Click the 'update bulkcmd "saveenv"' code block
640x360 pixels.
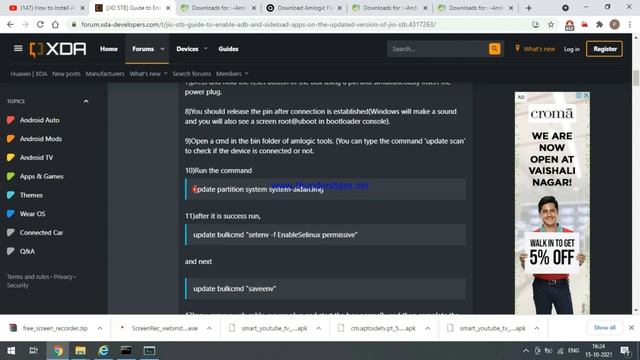pos(325,289)
